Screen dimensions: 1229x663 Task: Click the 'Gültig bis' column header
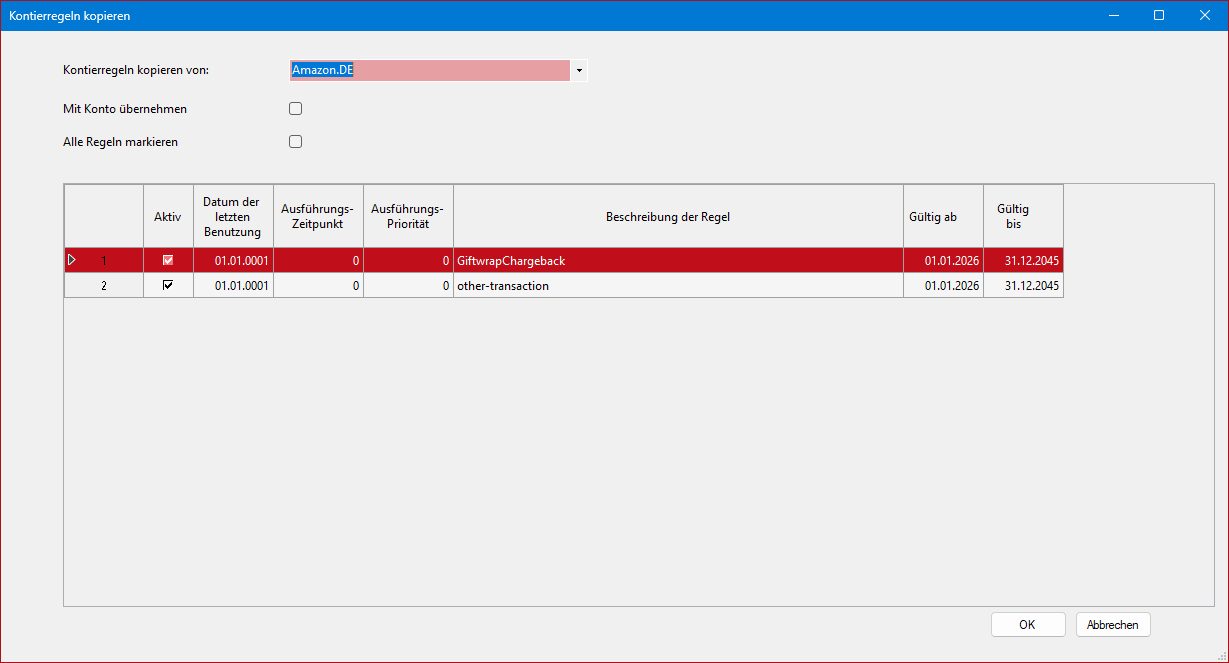[x=1023, y=217]
